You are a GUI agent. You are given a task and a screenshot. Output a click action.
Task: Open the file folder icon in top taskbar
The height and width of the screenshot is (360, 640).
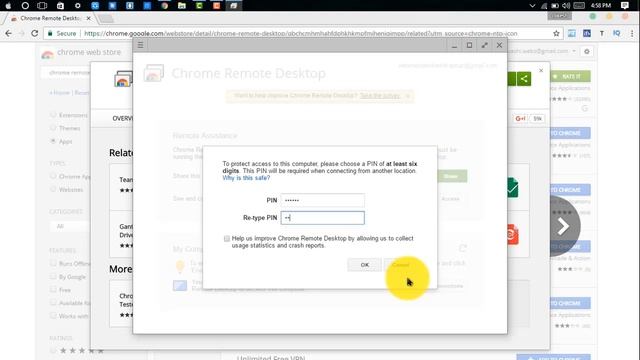tap(182, 6)
